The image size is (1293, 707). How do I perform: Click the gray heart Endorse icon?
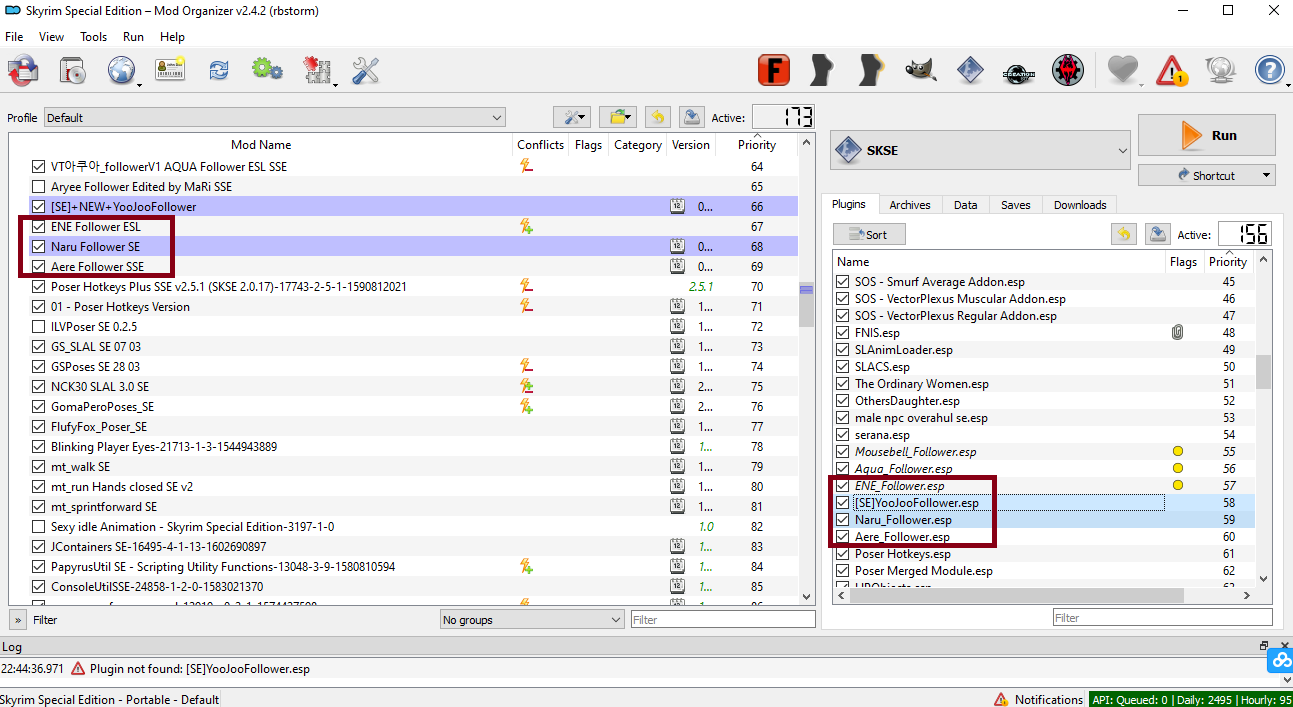(1123, 70)
